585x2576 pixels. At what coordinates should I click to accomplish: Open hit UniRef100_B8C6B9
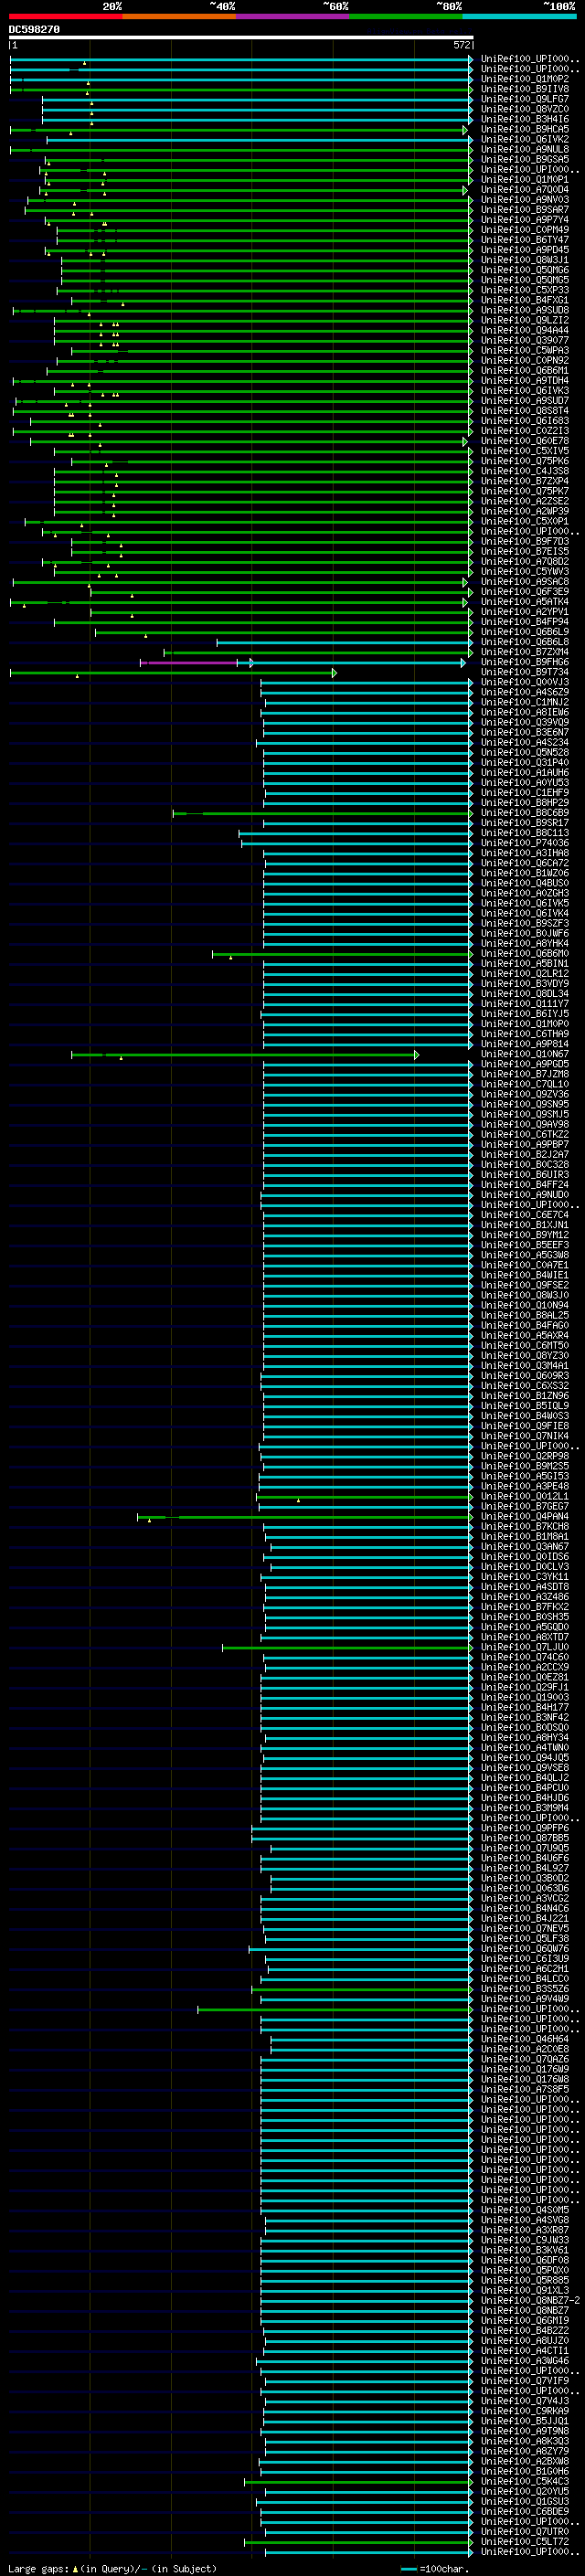(525, 813)
